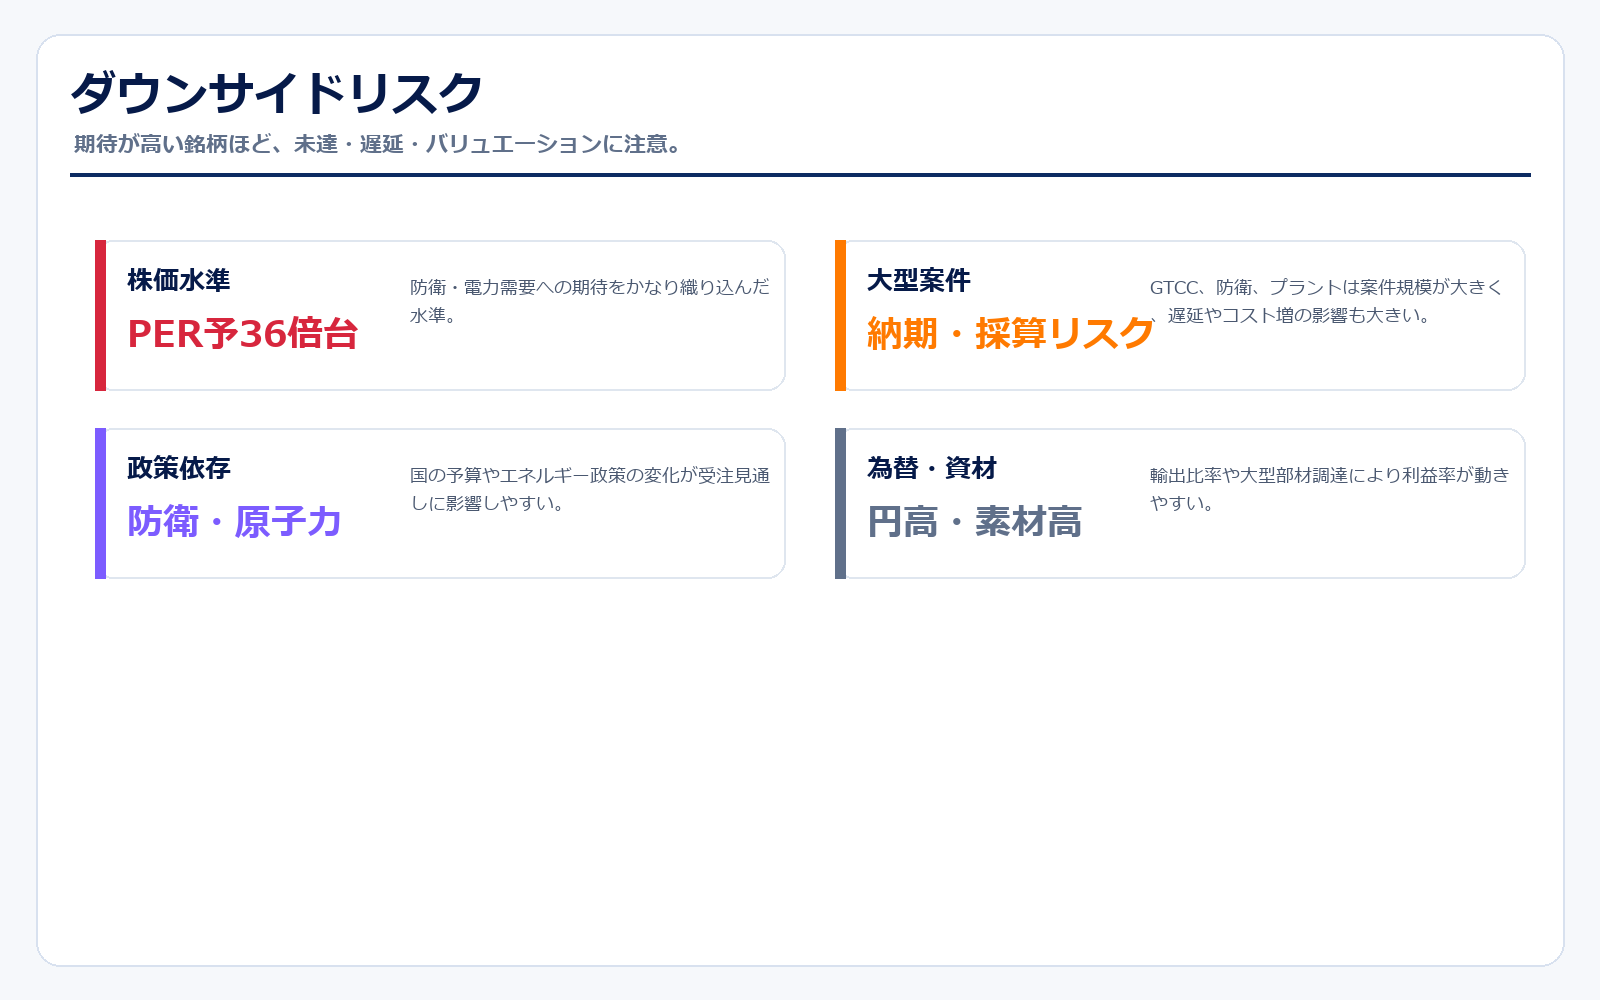Screen dimensions: 1600x1000
Task: Select the 株価水準 card label
Action: (x=179, y=280)
